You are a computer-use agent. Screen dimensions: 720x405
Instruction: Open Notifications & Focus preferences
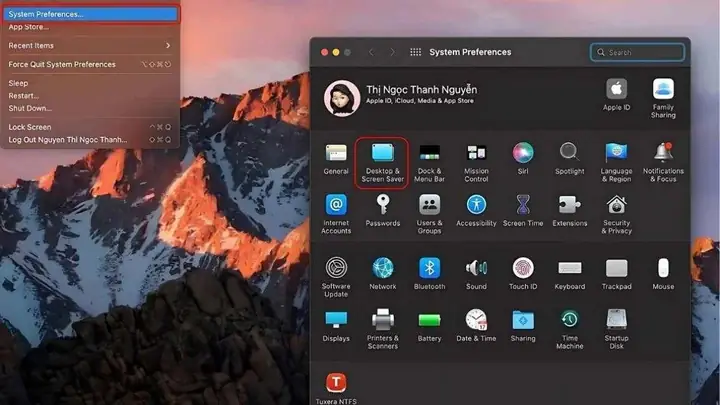[x=663, y=163]
